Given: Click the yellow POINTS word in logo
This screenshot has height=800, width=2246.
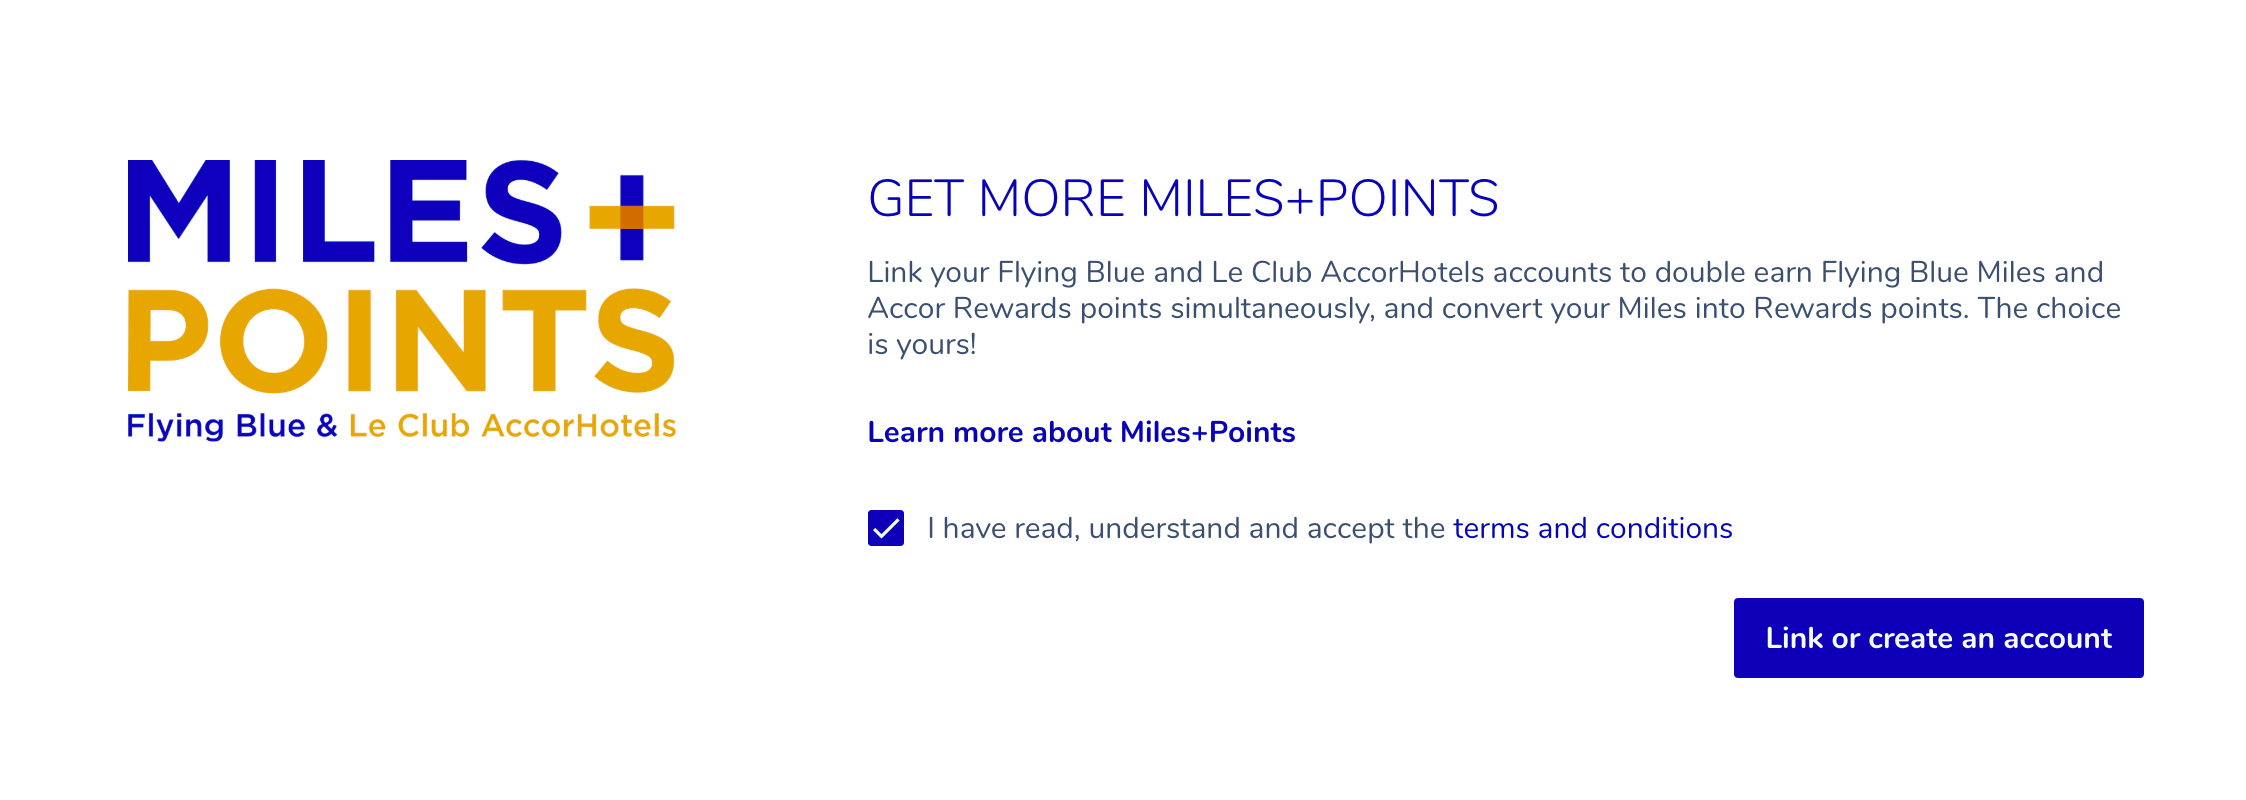Looking at the screenshot, I should (400, 340).
